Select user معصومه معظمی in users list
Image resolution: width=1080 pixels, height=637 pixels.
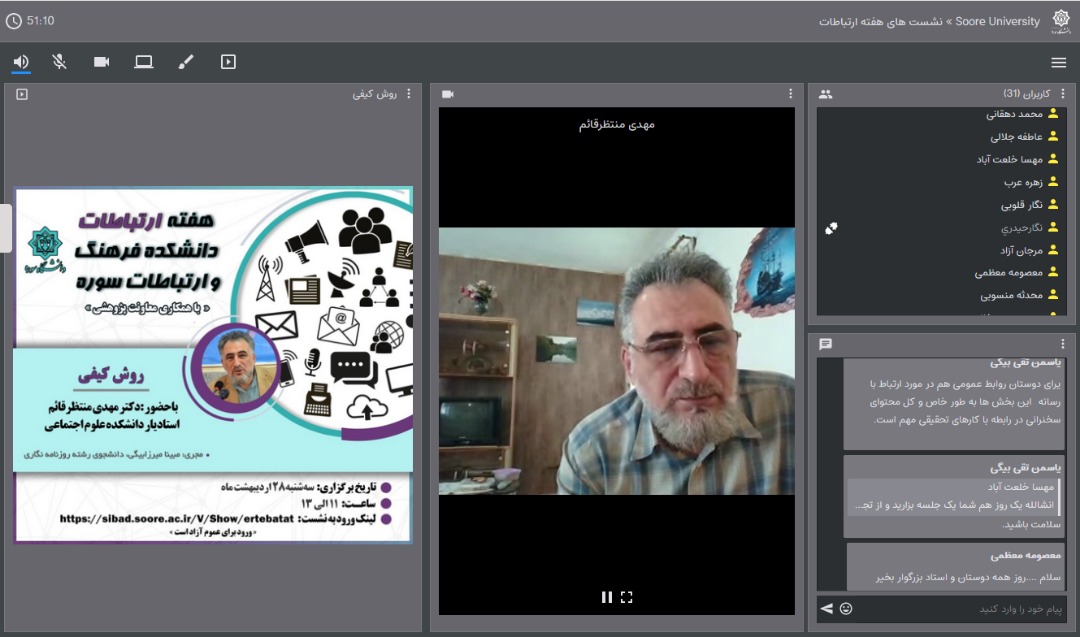click(x=1008, y=273)
